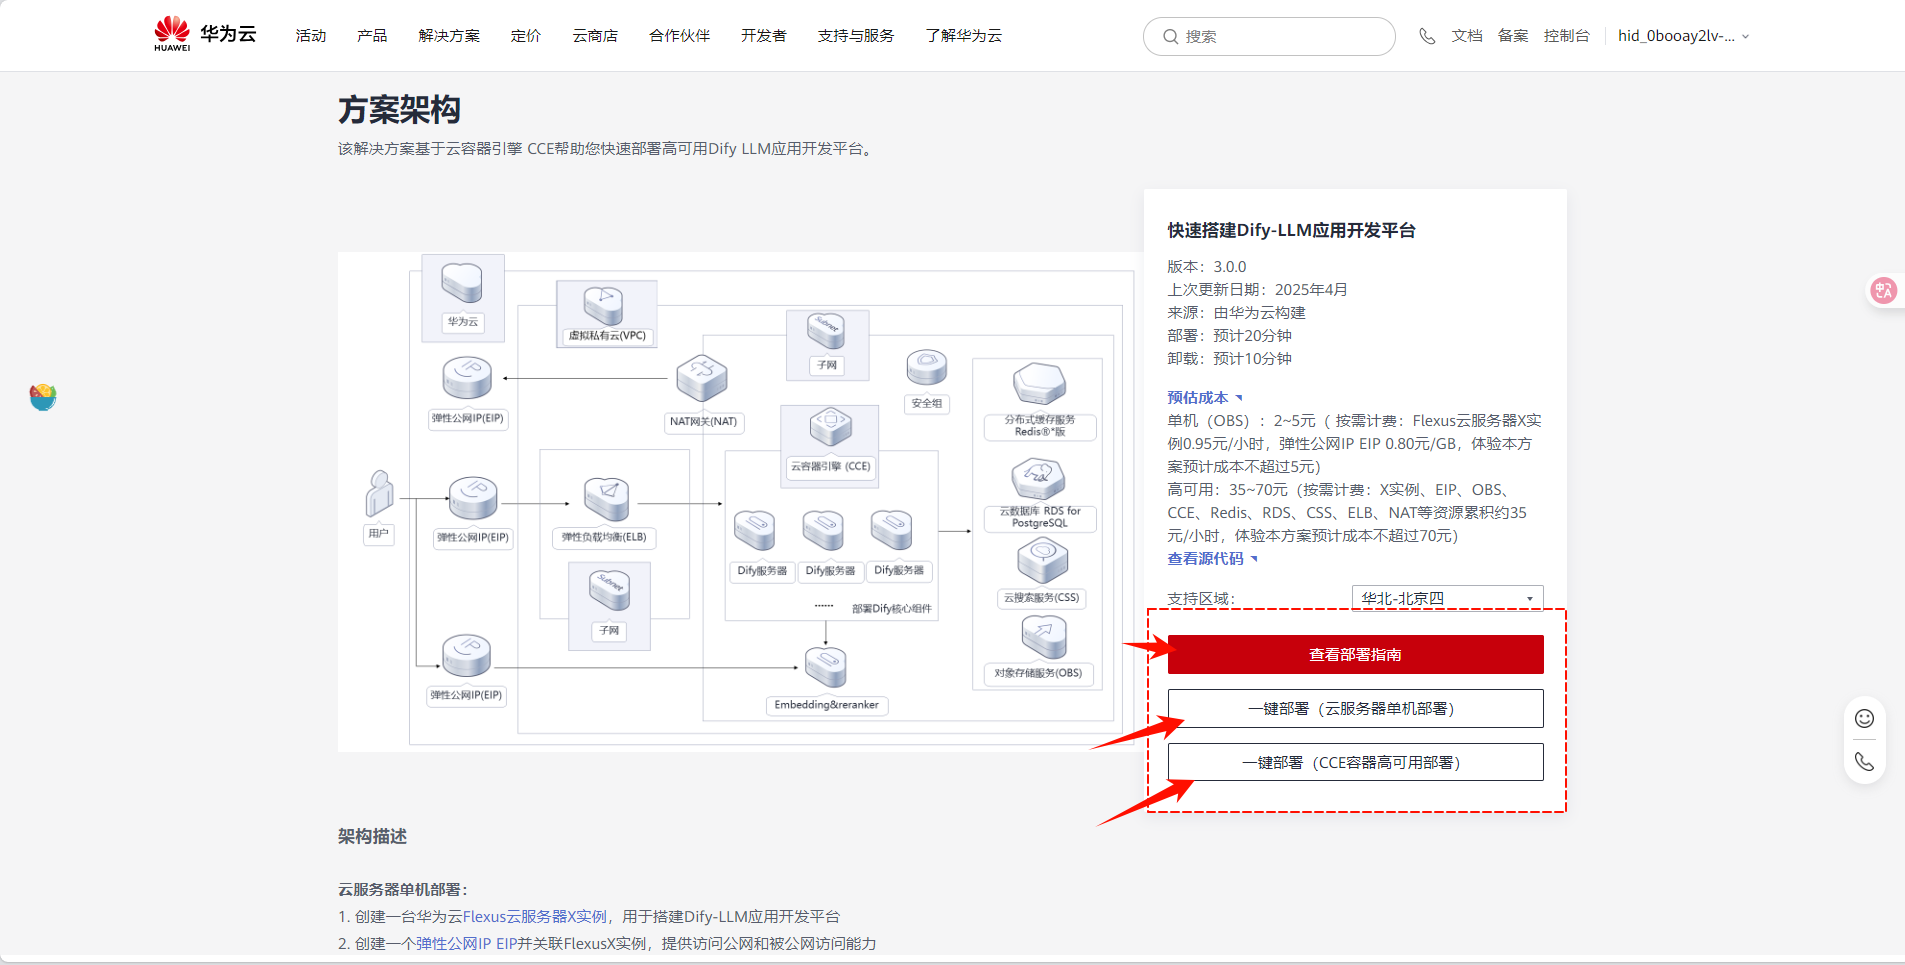
Task: Open the 控制台 link
Action: point(1567,36)
